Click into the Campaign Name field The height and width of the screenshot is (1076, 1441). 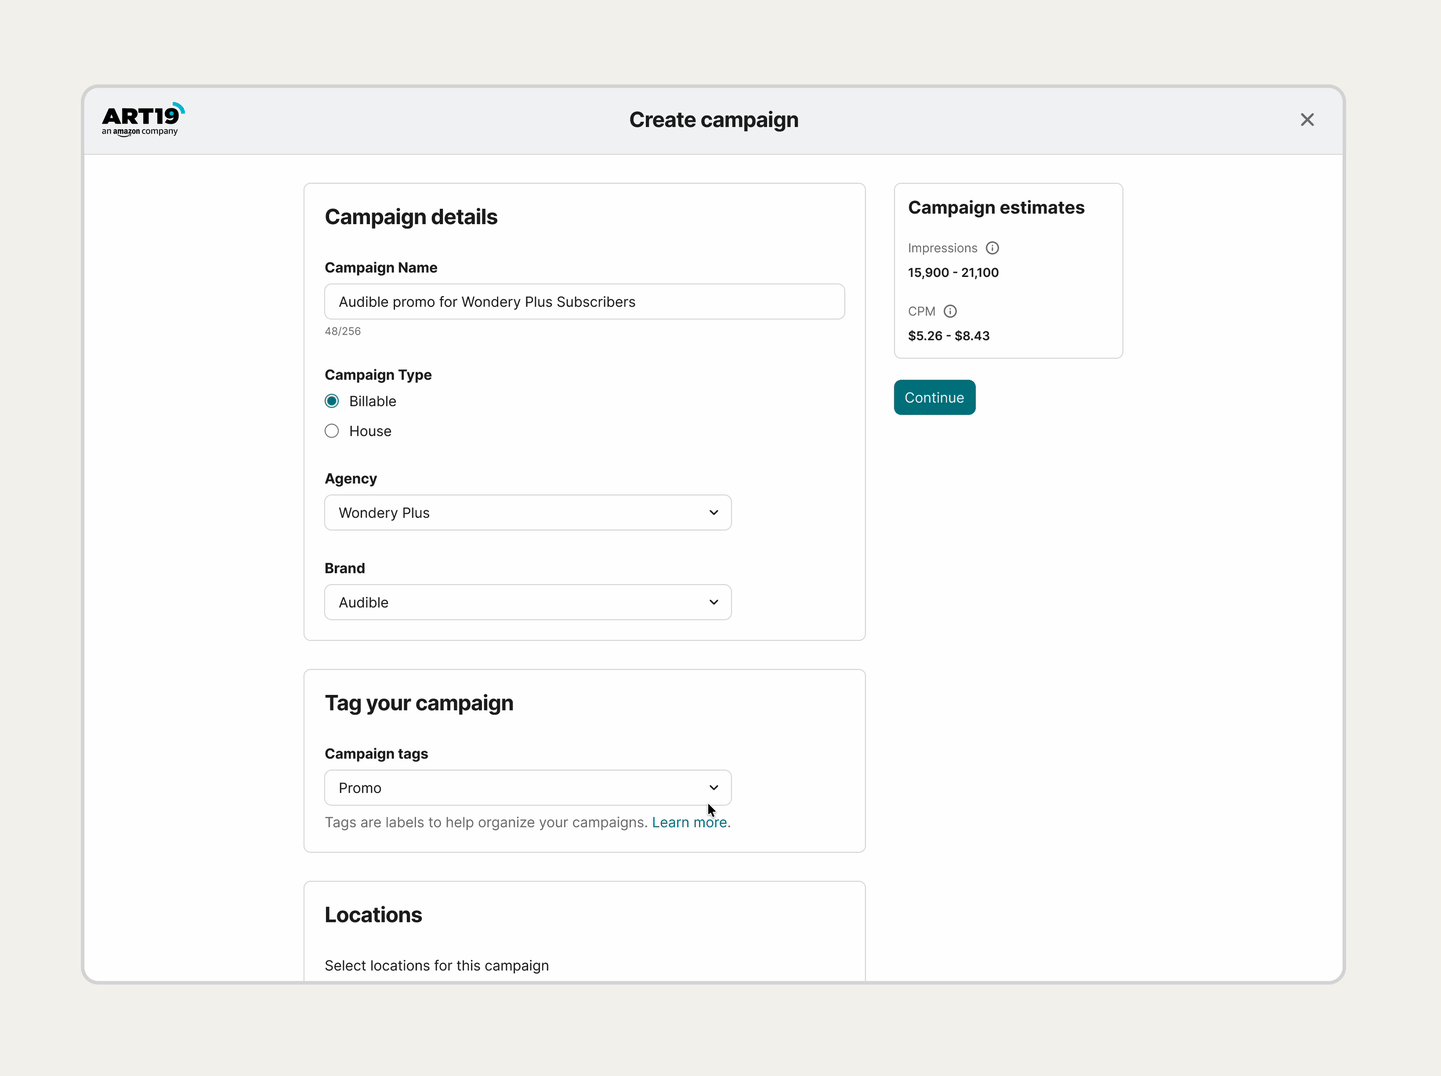pyautogui.click(x=585, y=302)
